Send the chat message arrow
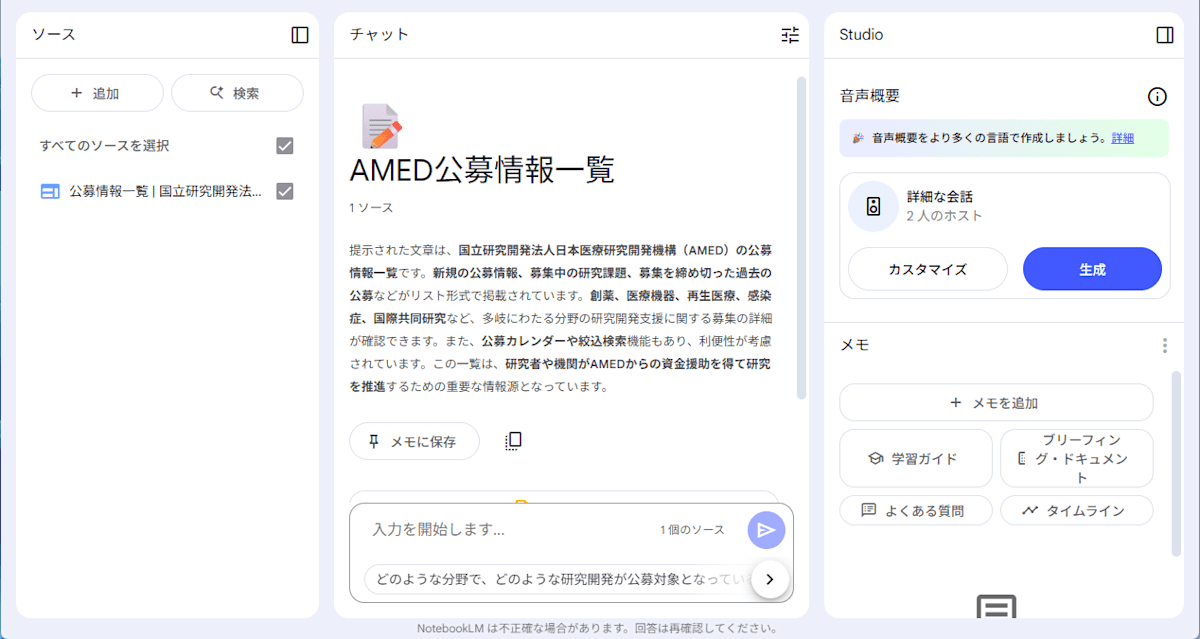 tap(766, 530)
